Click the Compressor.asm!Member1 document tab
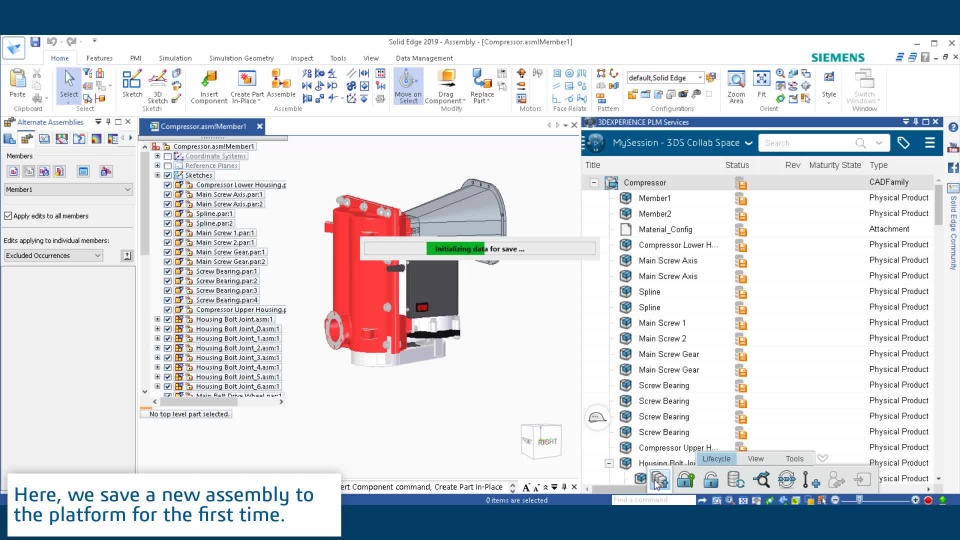Image resolution: width=960 pixels, height=540 pixels. [203, 126]
